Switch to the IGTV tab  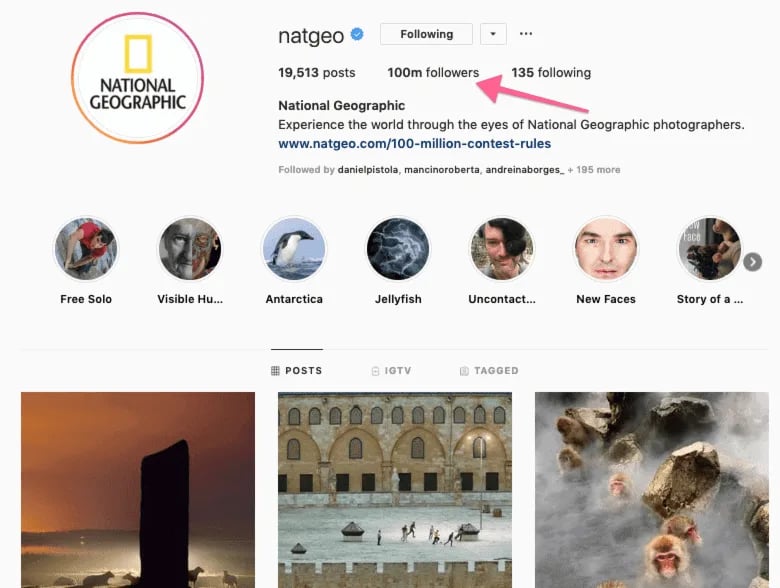click(390, 371)
